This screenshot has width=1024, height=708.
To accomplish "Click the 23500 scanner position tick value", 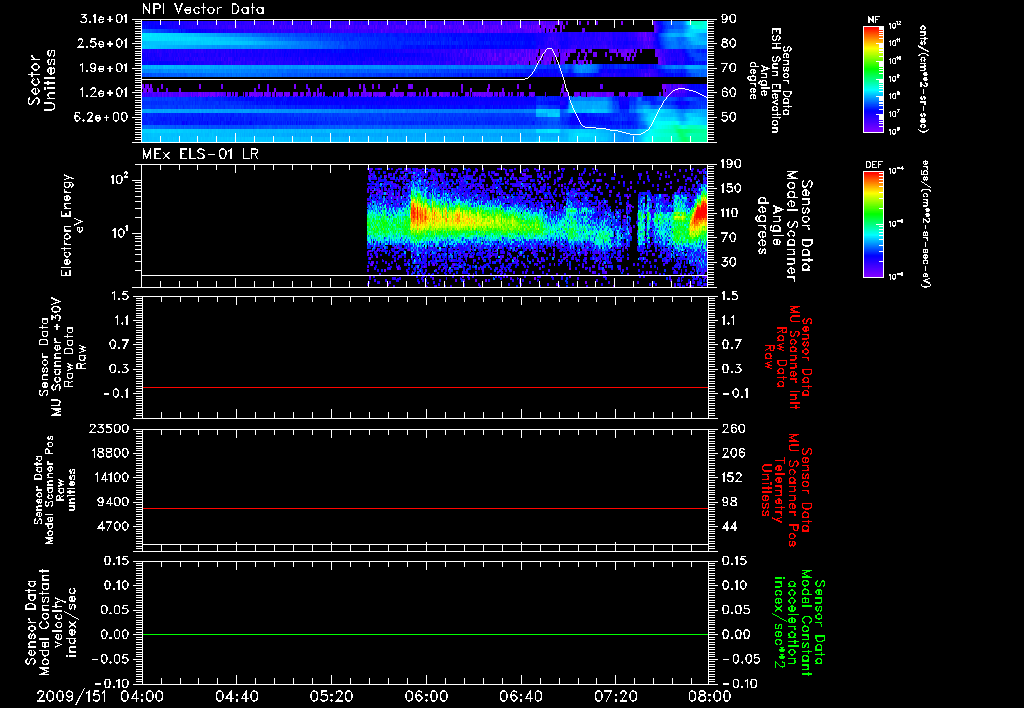I will [109, 429].
